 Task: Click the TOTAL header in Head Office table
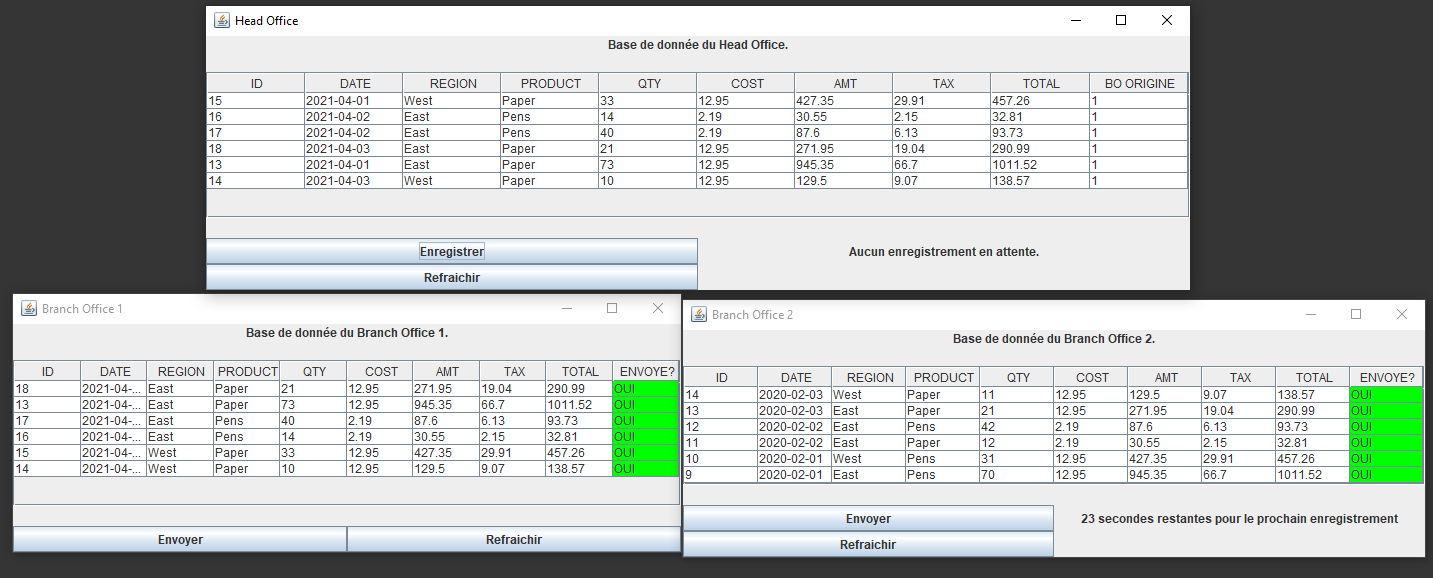click(x=1040, y=84)
